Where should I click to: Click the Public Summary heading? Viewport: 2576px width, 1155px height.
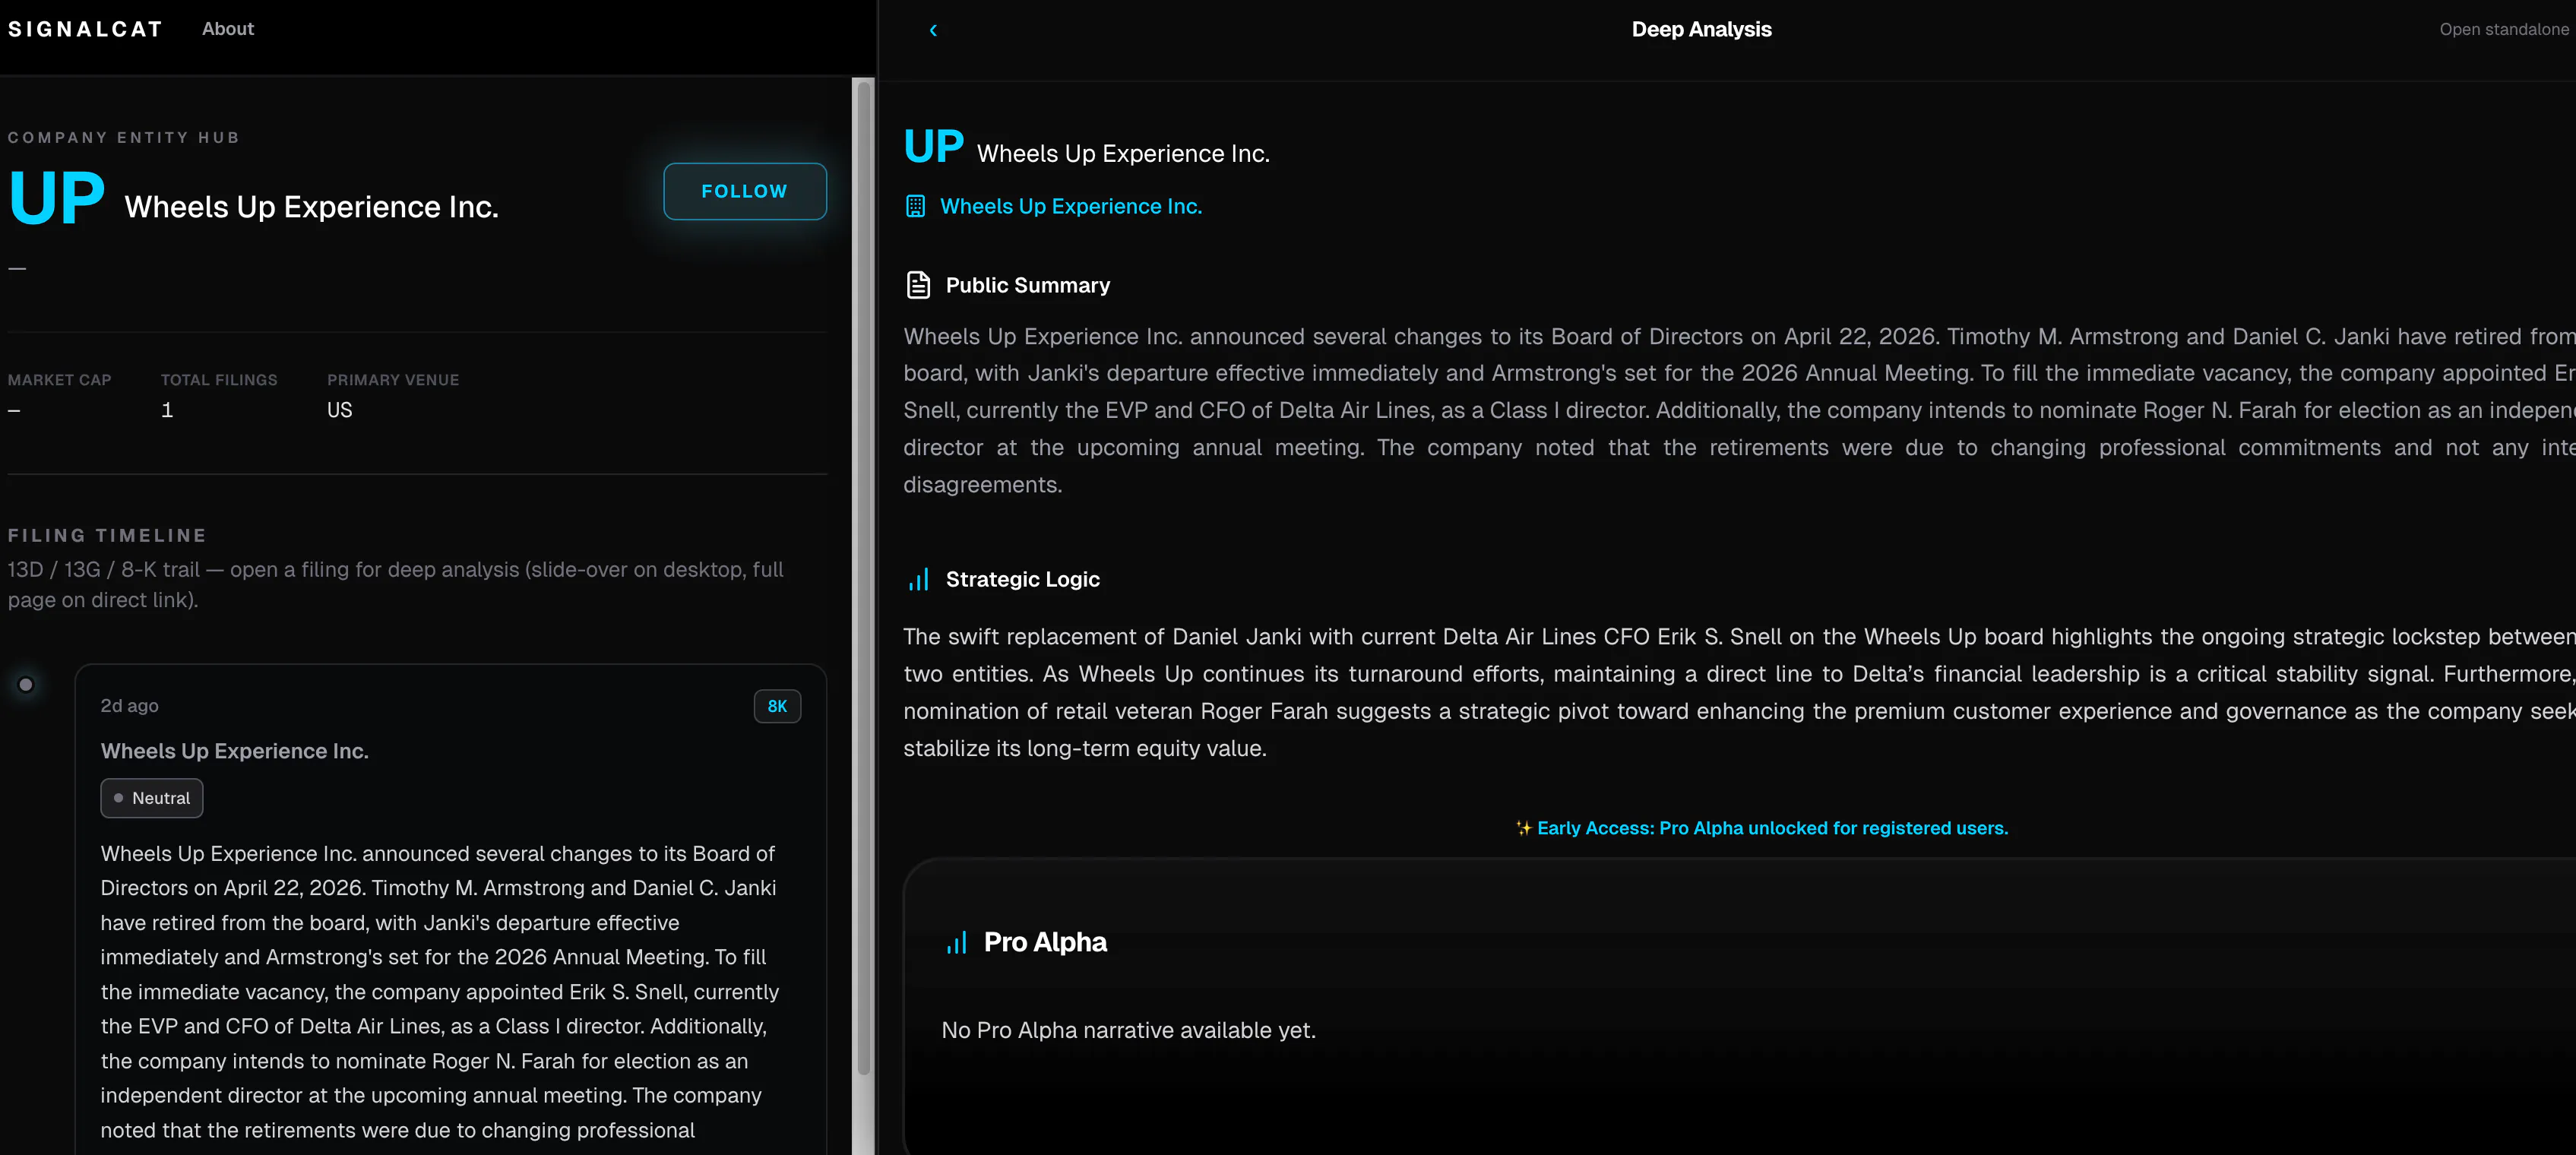click(1028, 285)
